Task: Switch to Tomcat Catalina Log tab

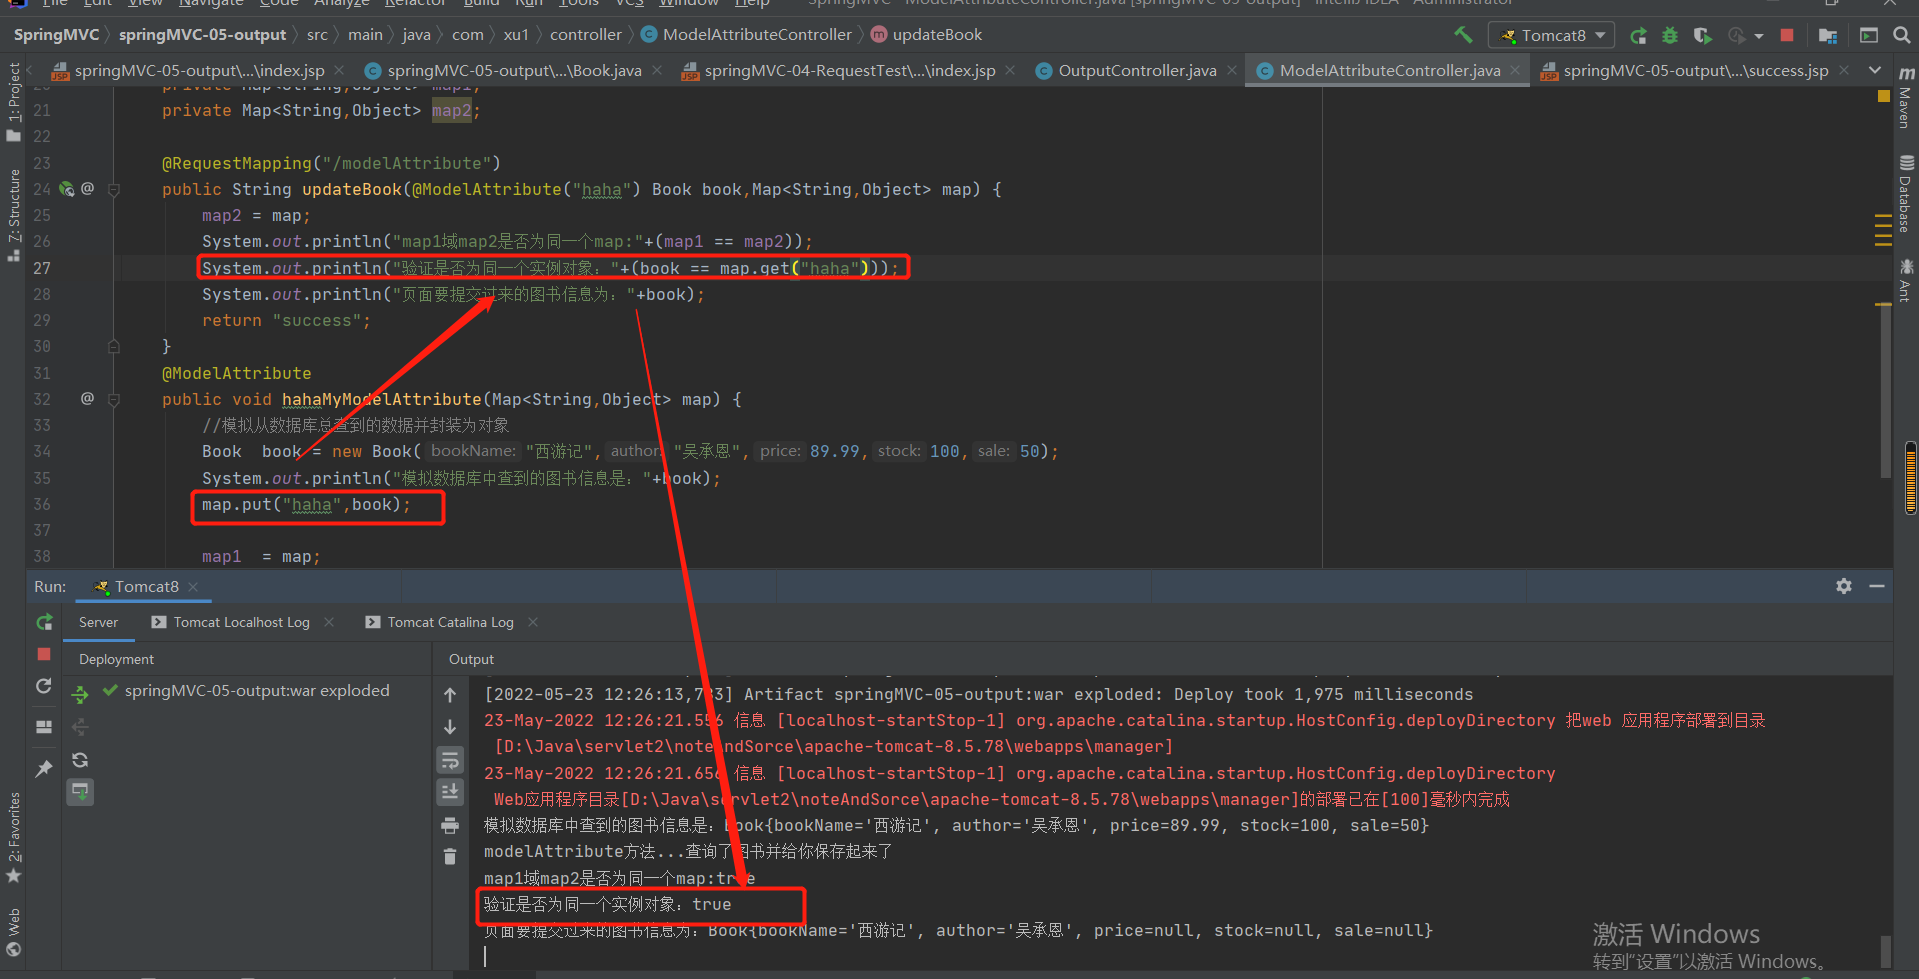Action: coord(440,622)
